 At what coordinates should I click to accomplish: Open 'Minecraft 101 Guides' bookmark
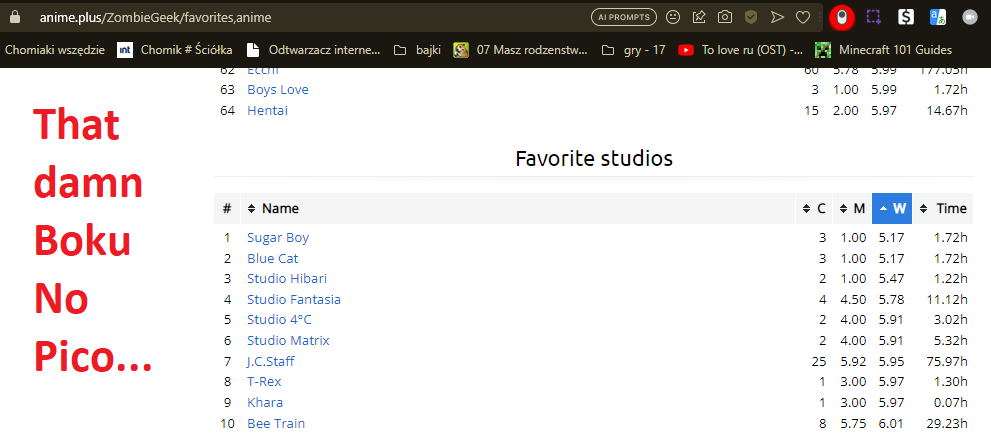pyautogui.click(x=883, y=49)
